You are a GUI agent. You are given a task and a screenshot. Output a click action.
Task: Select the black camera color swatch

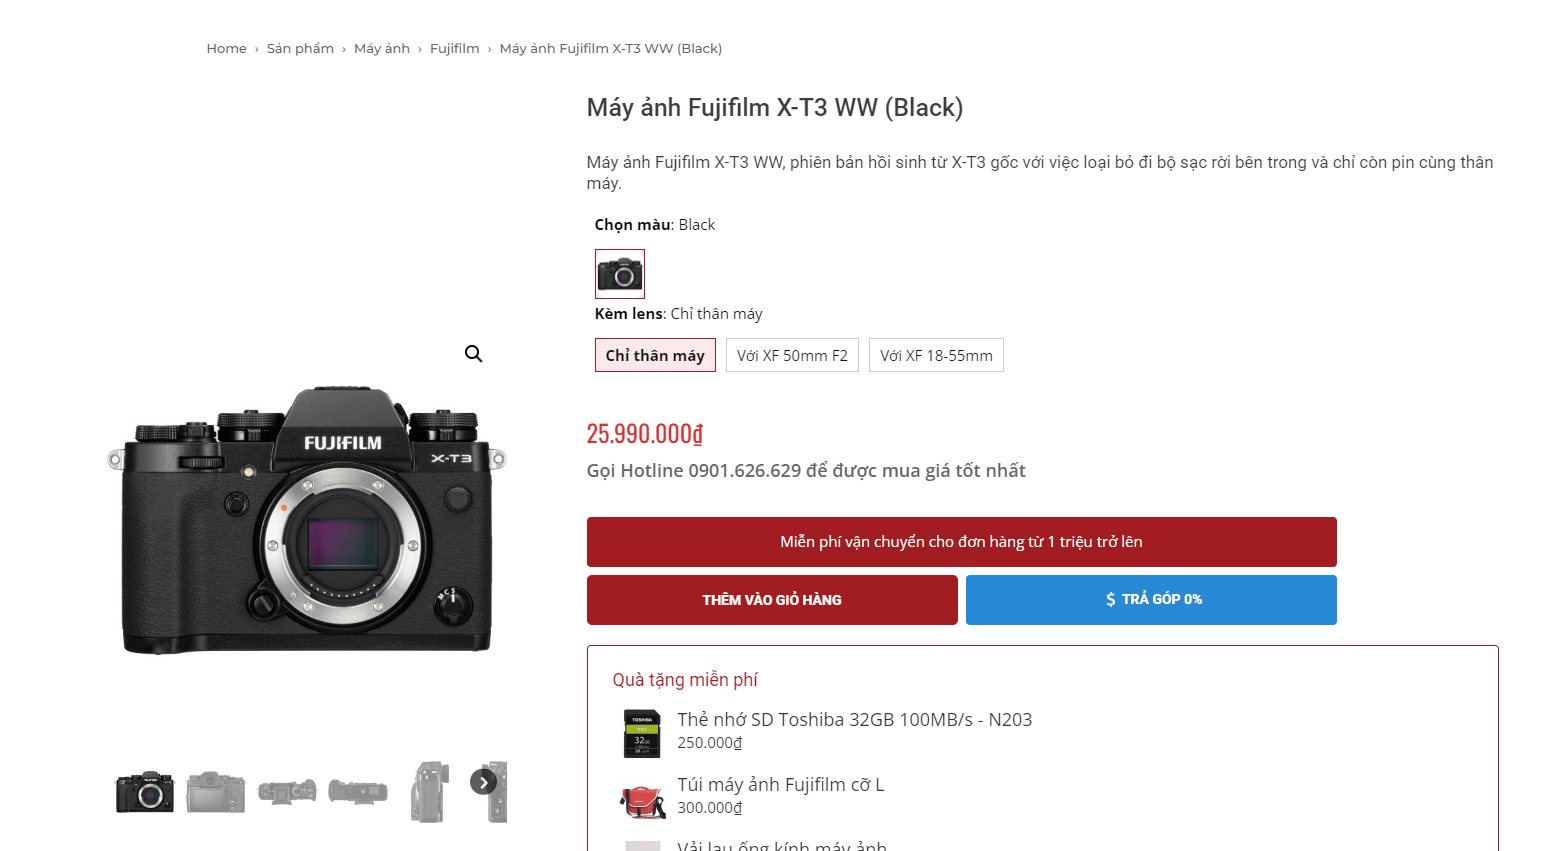pos(620,274)
